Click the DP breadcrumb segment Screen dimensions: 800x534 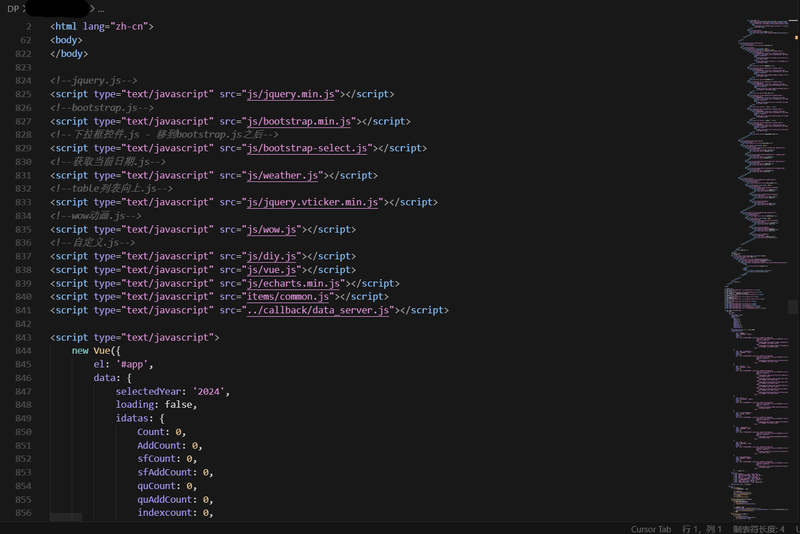13,8
